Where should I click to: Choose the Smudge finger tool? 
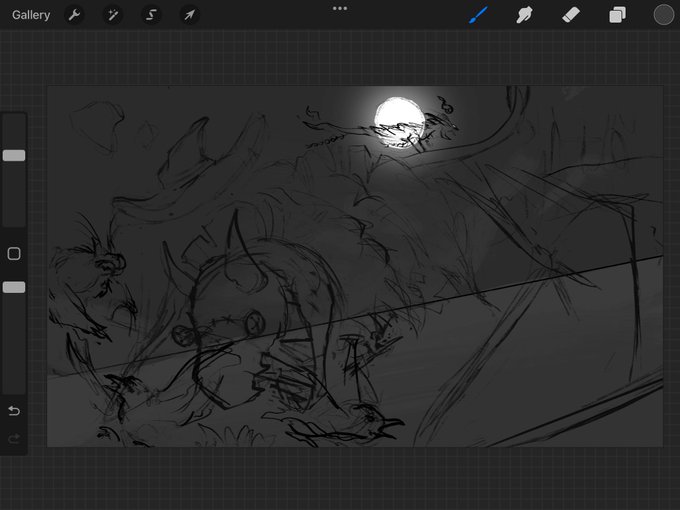tap(524, 15)
